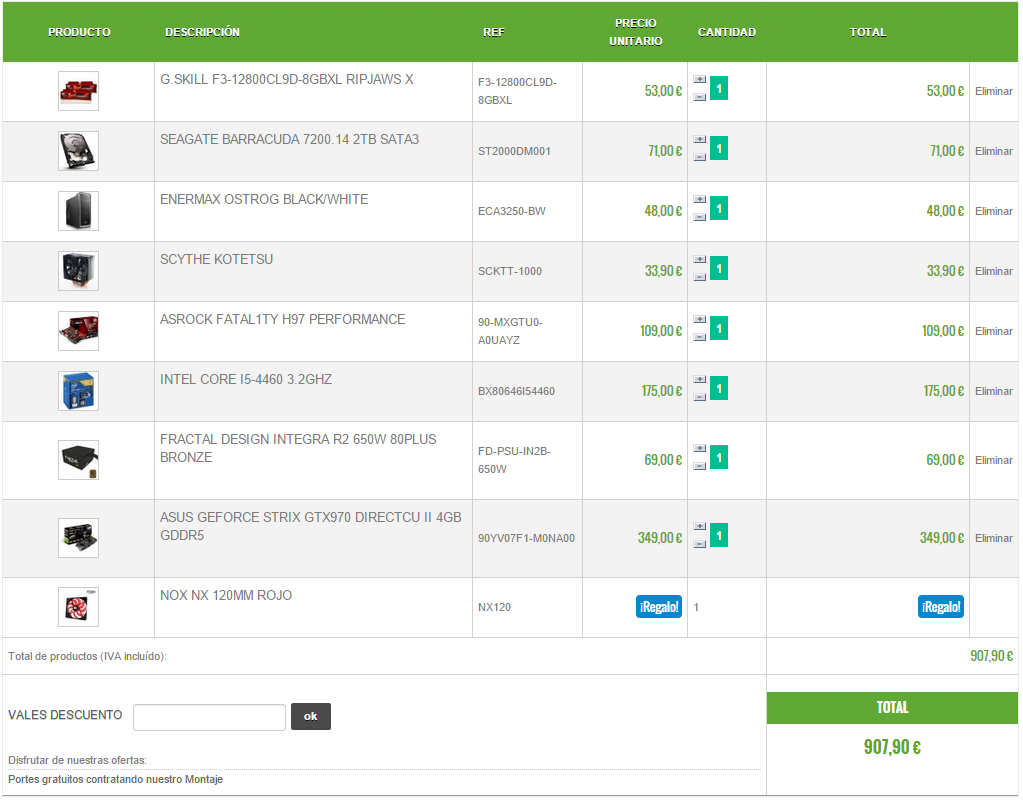This screenshot has width=1023, height=801.
Task: Select reference text 90YV07F1-M0NA00
Action: 527,538
